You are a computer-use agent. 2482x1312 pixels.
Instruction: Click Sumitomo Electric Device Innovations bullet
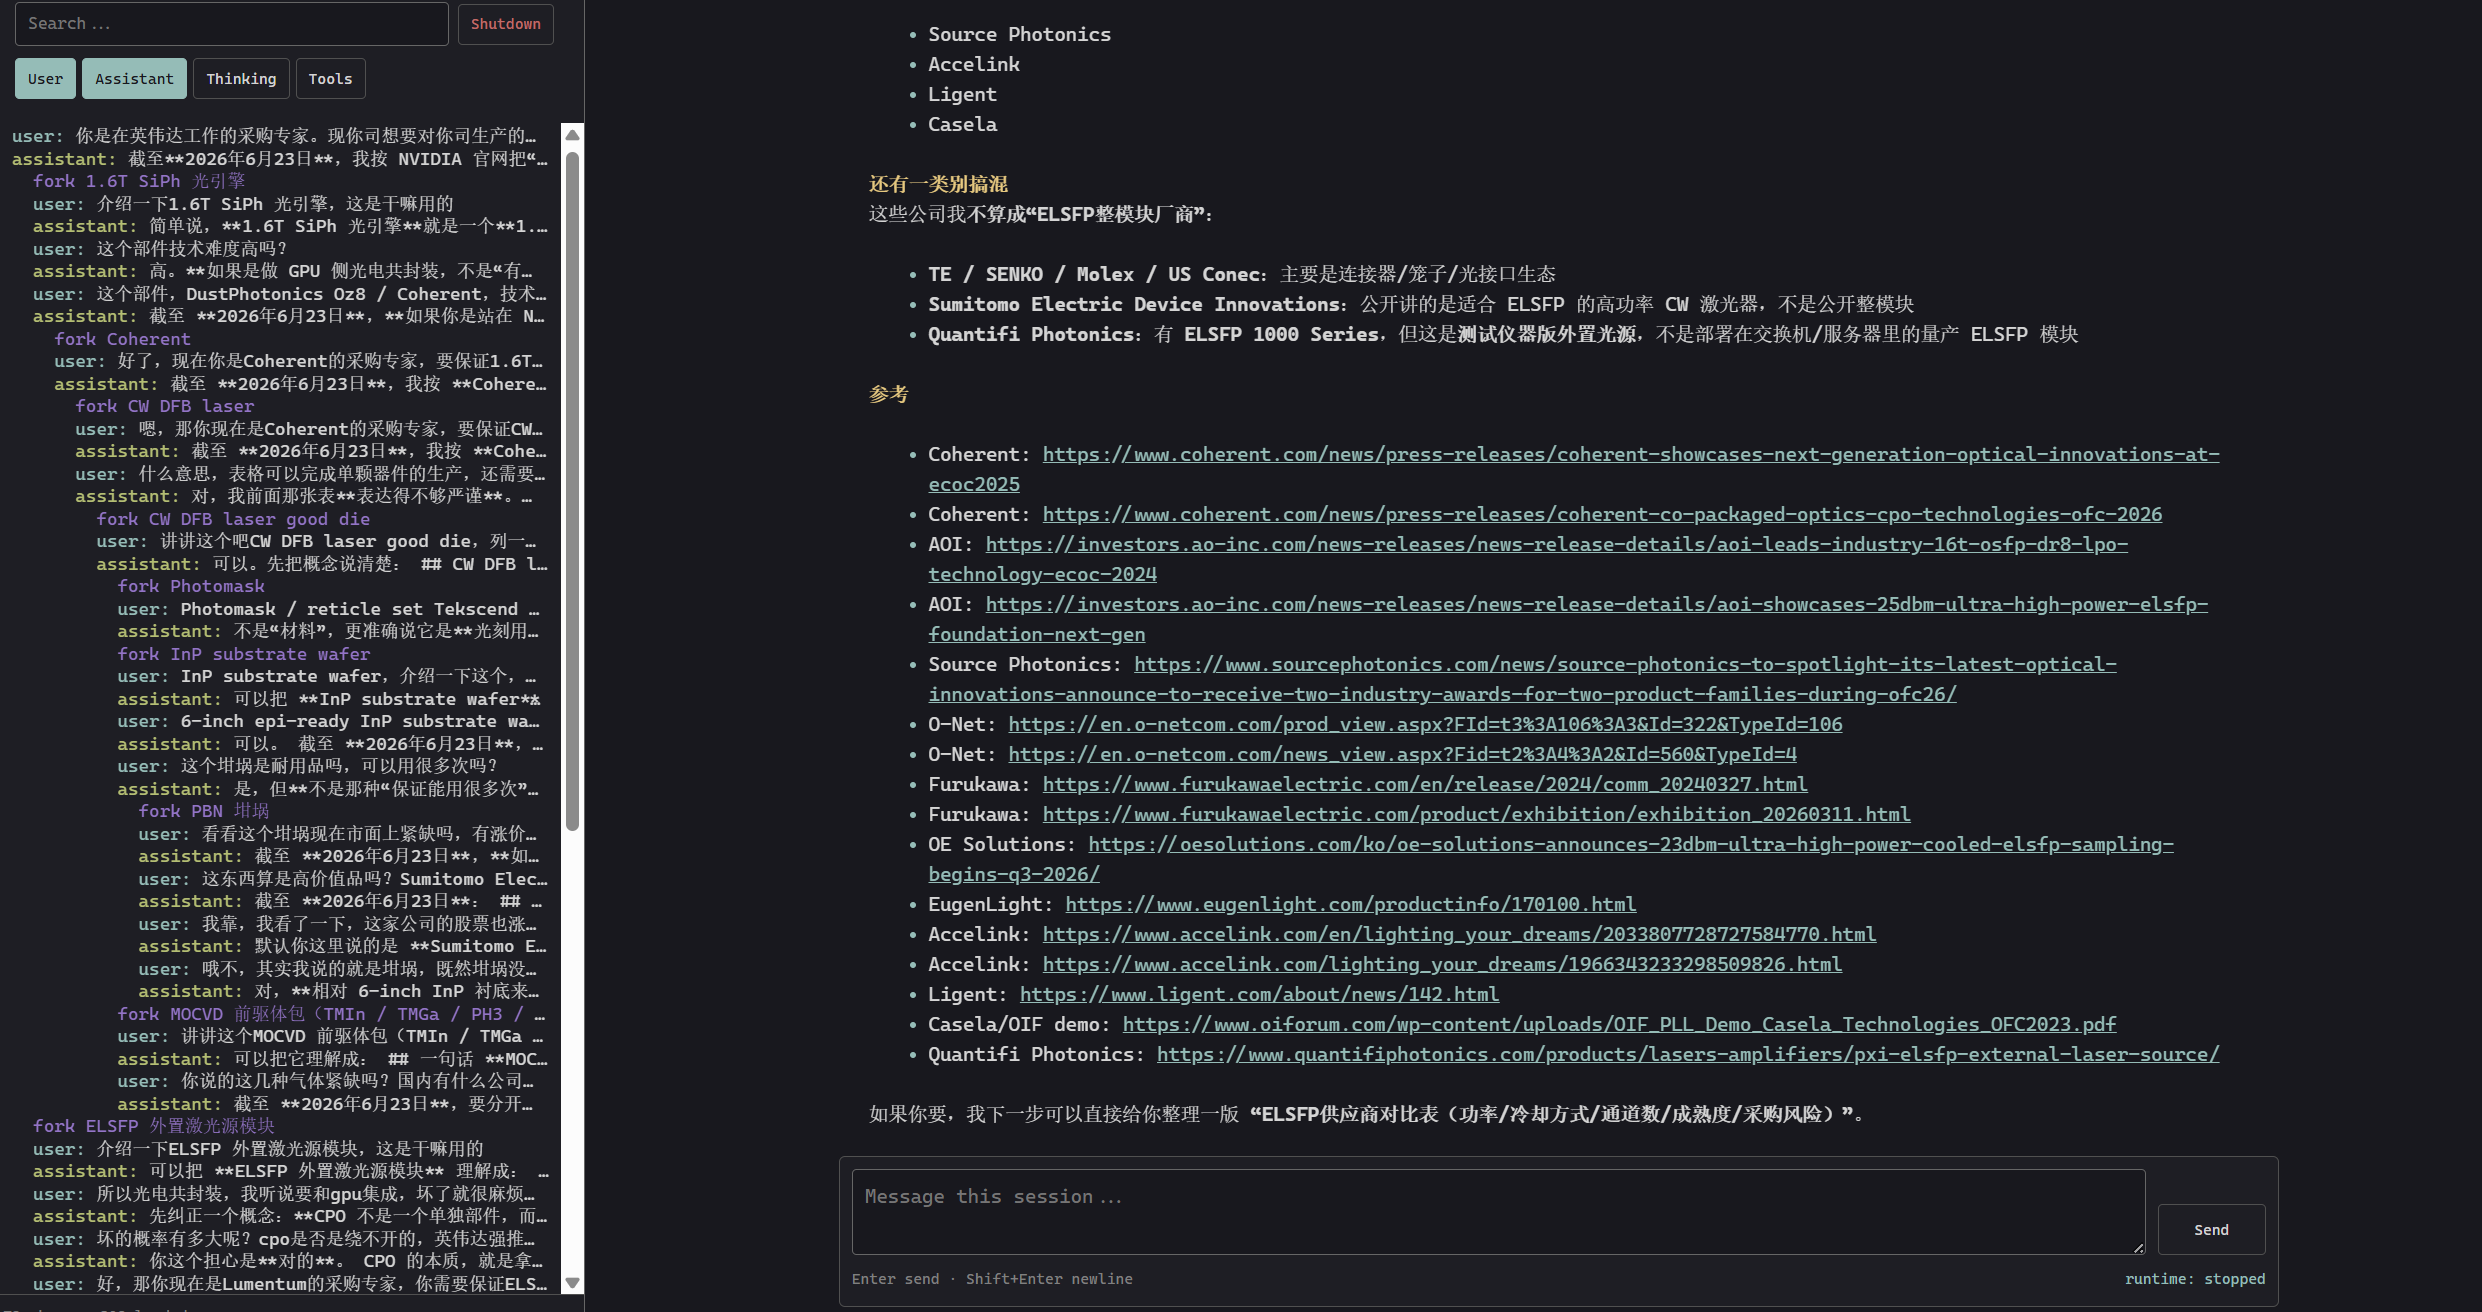click(1421, 304)
